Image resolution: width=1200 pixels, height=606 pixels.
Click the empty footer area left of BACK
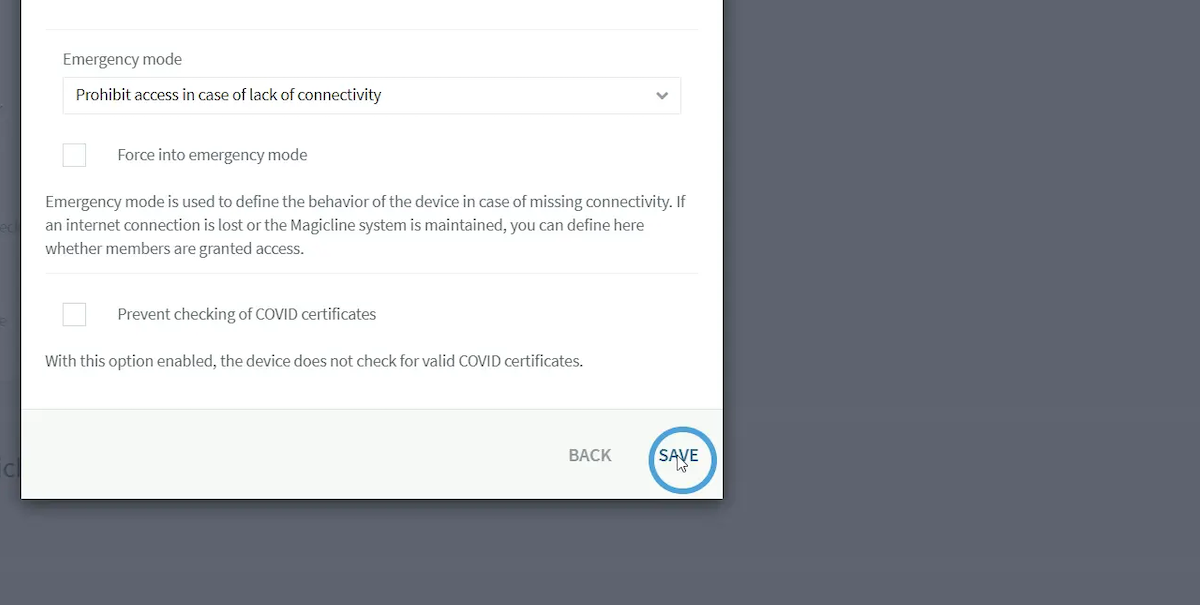(x=280, y=456)
